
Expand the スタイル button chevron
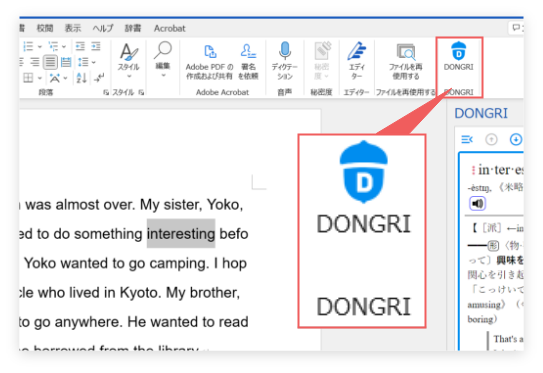tap(129, 76)
